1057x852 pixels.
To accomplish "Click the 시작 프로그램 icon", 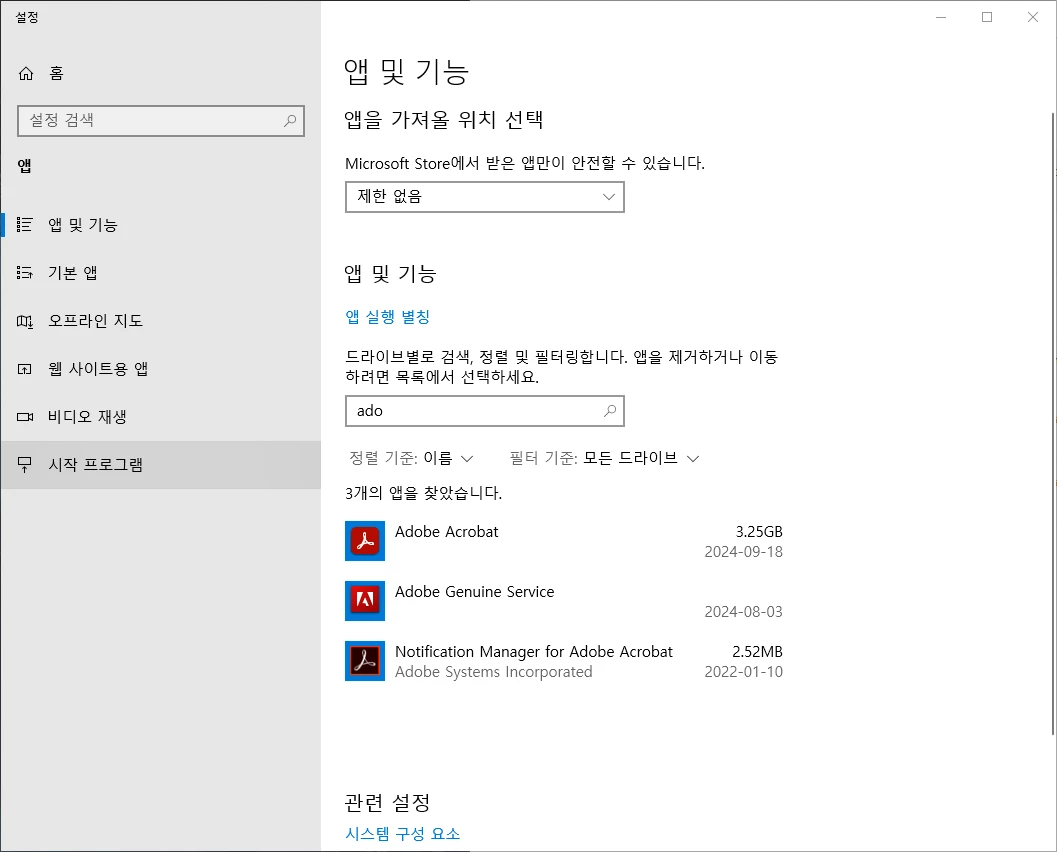I will point(25,464).
